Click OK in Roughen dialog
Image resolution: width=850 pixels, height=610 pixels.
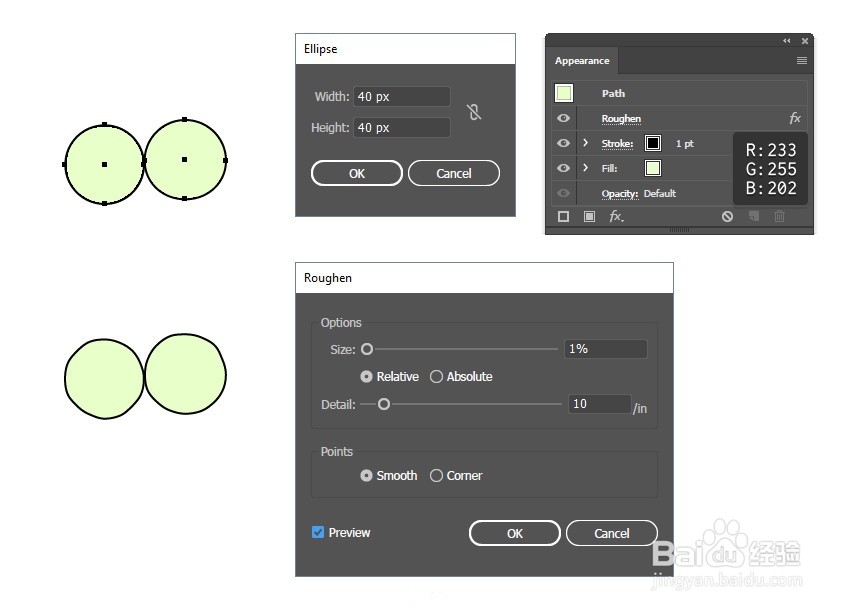514,533
